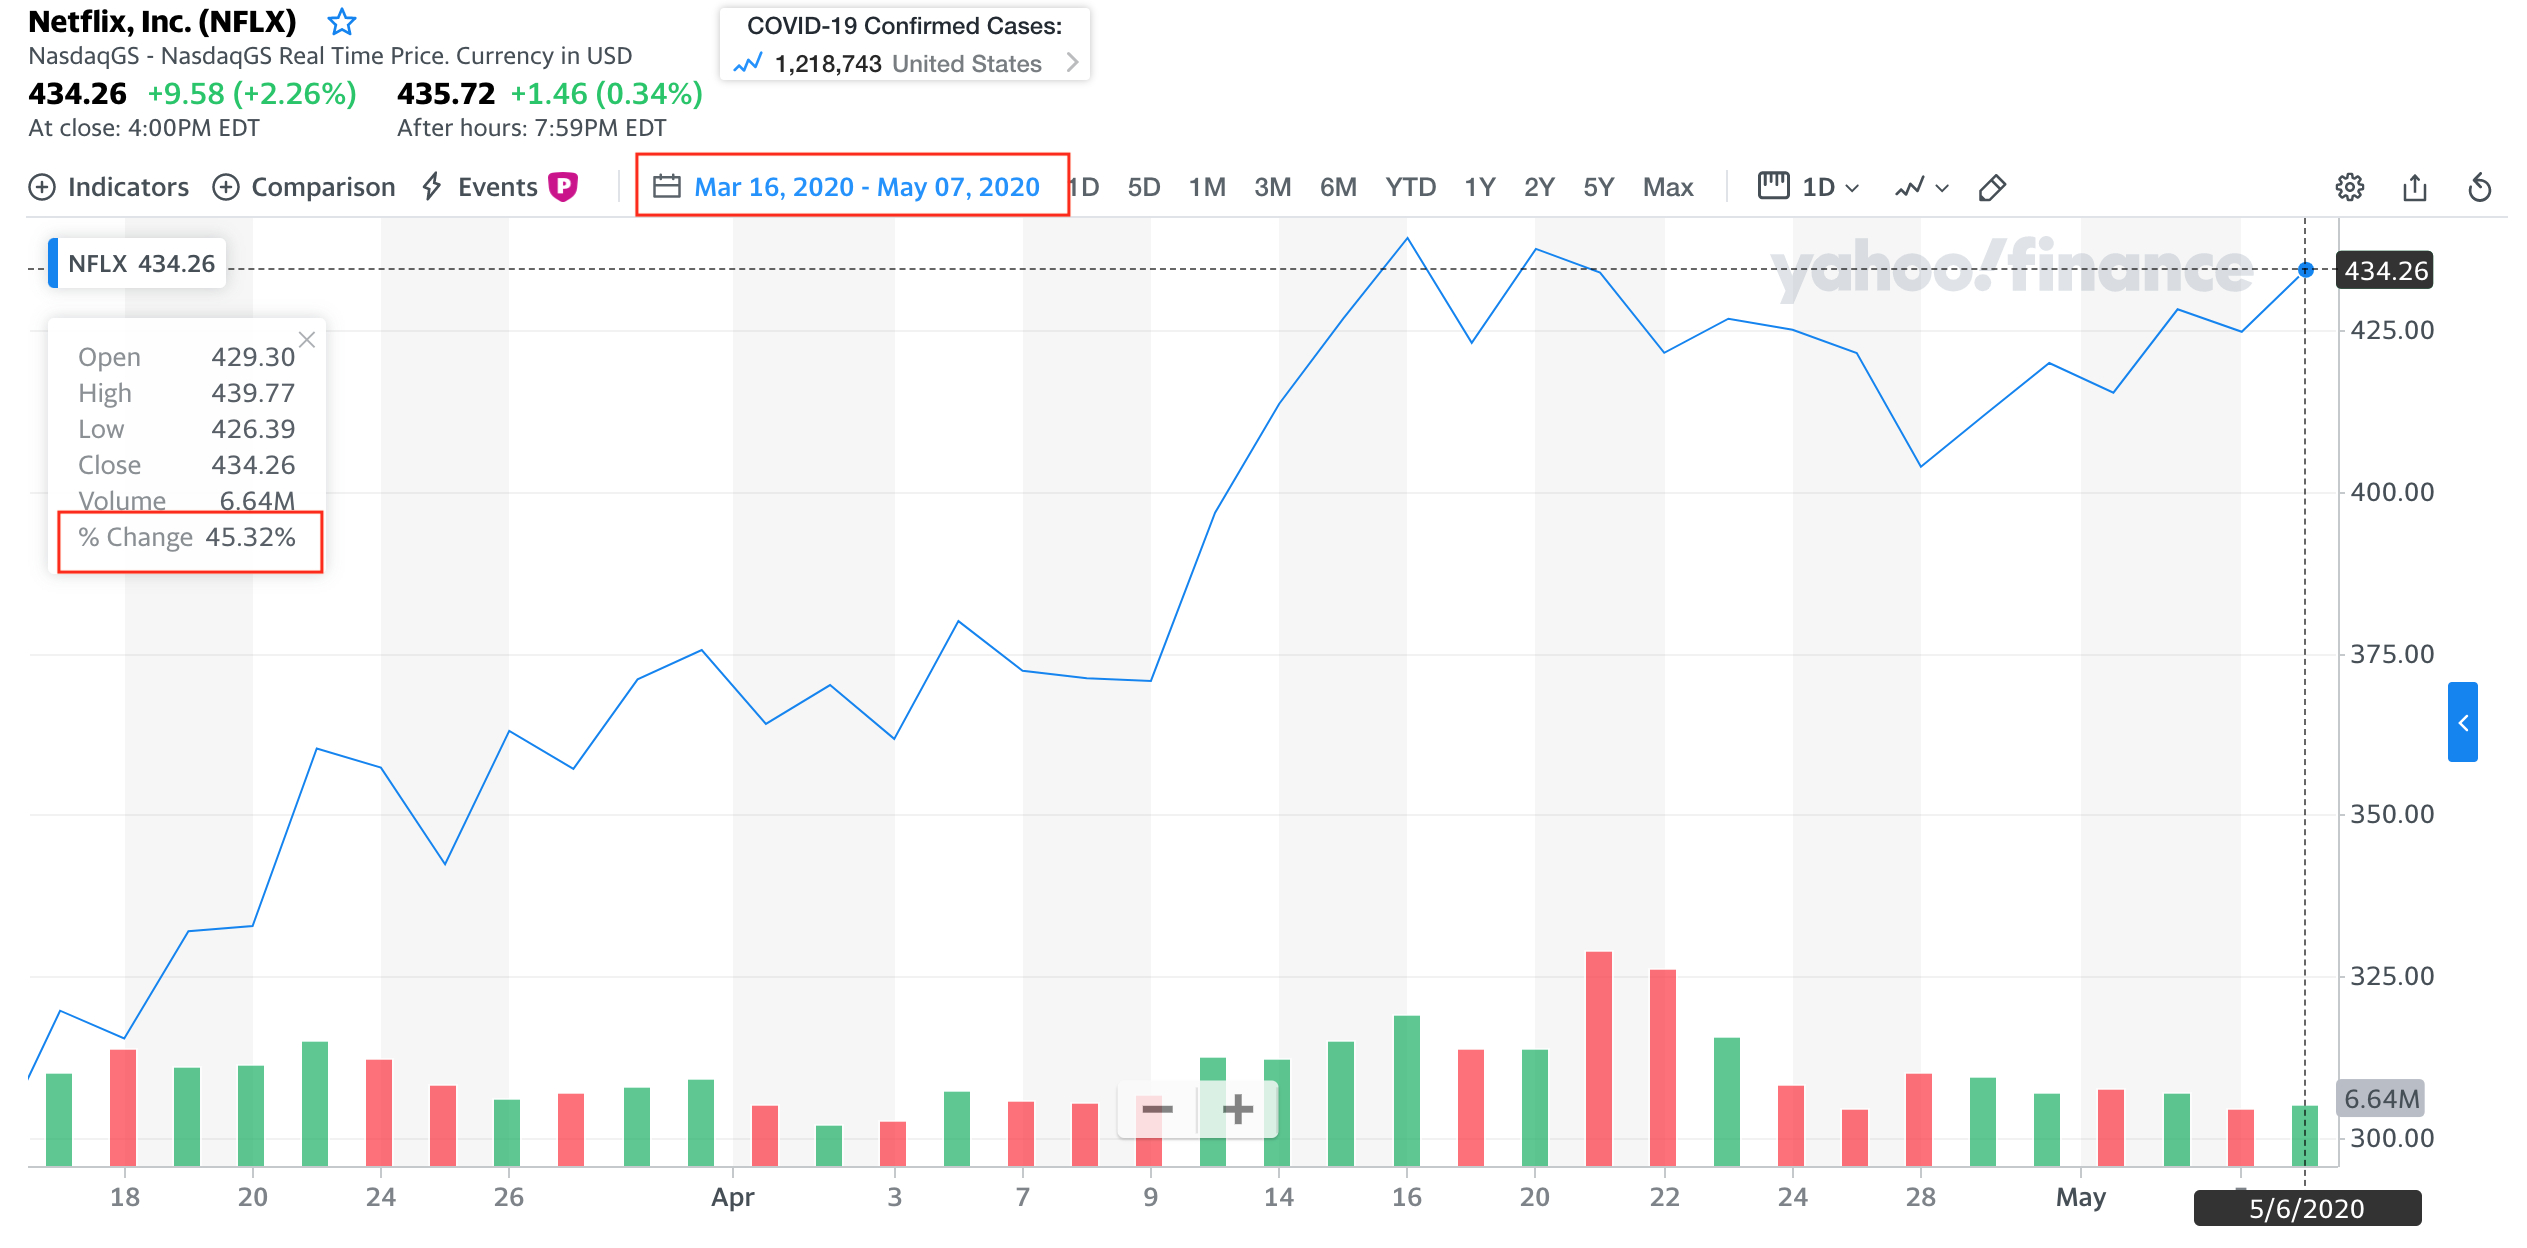Click the blue data point marker on chart

(2305, 270)
